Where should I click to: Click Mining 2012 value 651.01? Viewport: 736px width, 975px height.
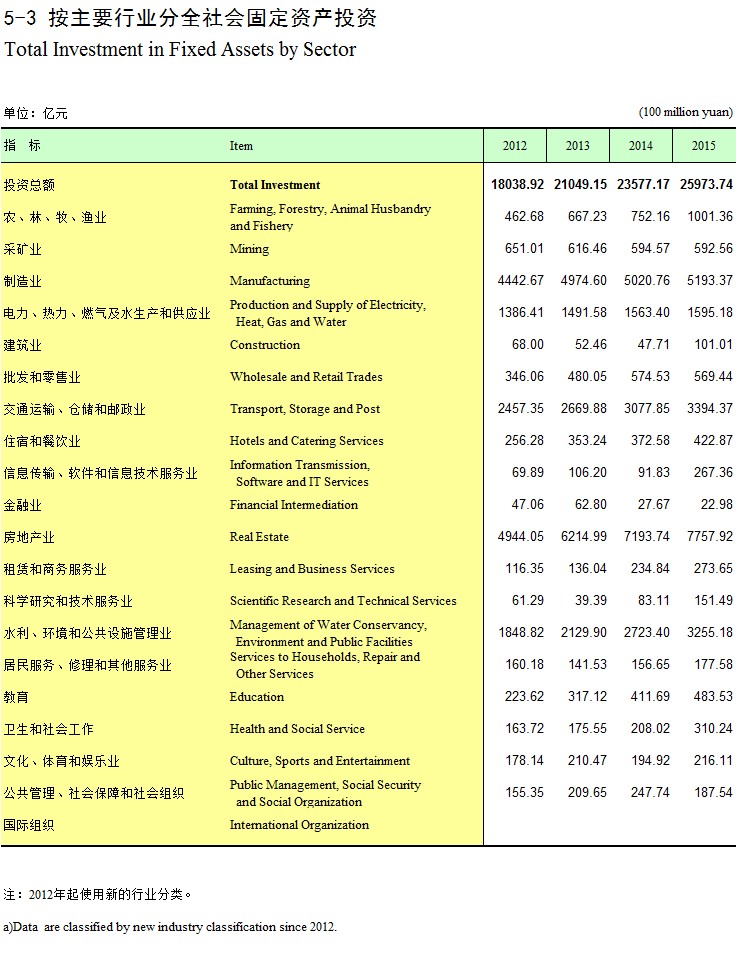pyautogui.click(x=524, y=249)
